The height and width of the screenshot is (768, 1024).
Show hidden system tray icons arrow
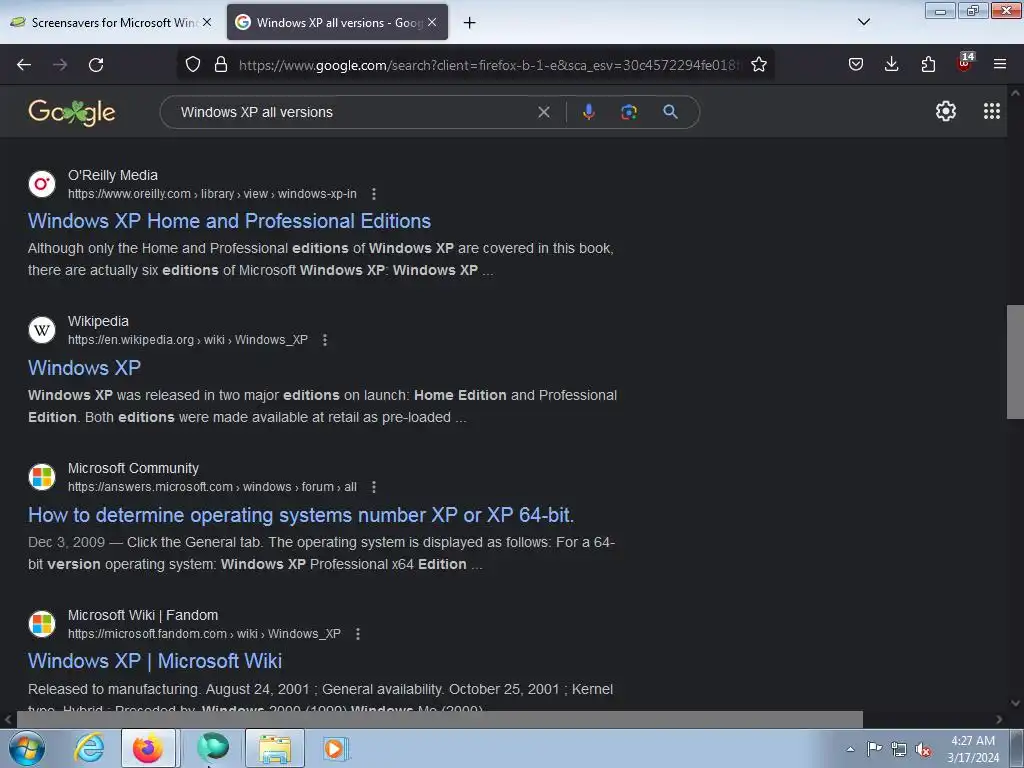(850, 749)
